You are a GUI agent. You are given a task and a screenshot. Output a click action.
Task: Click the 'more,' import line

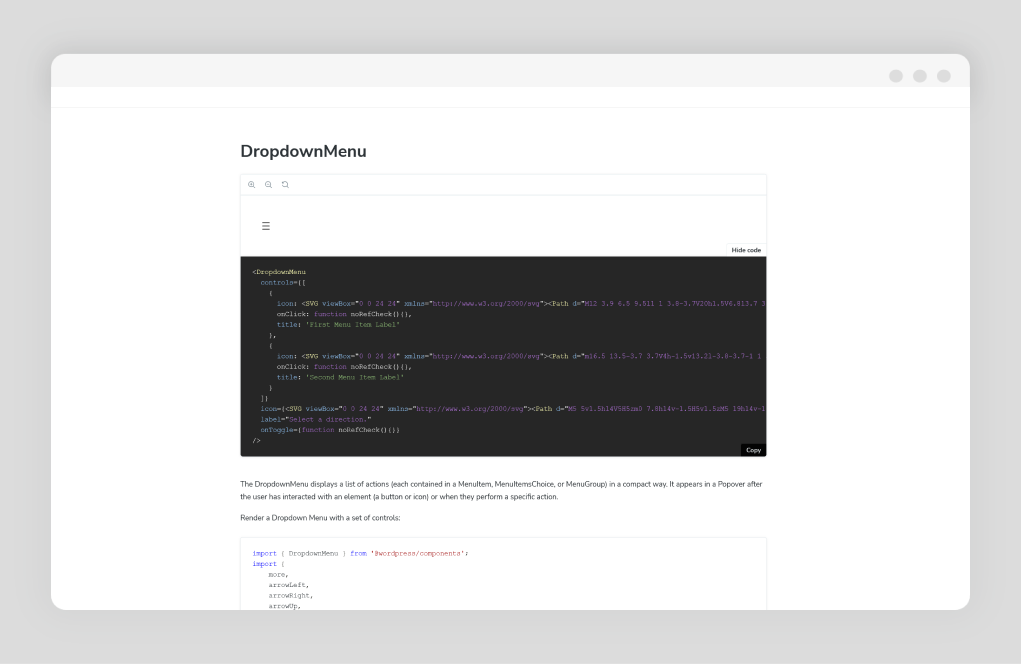[x=278, y=575]
